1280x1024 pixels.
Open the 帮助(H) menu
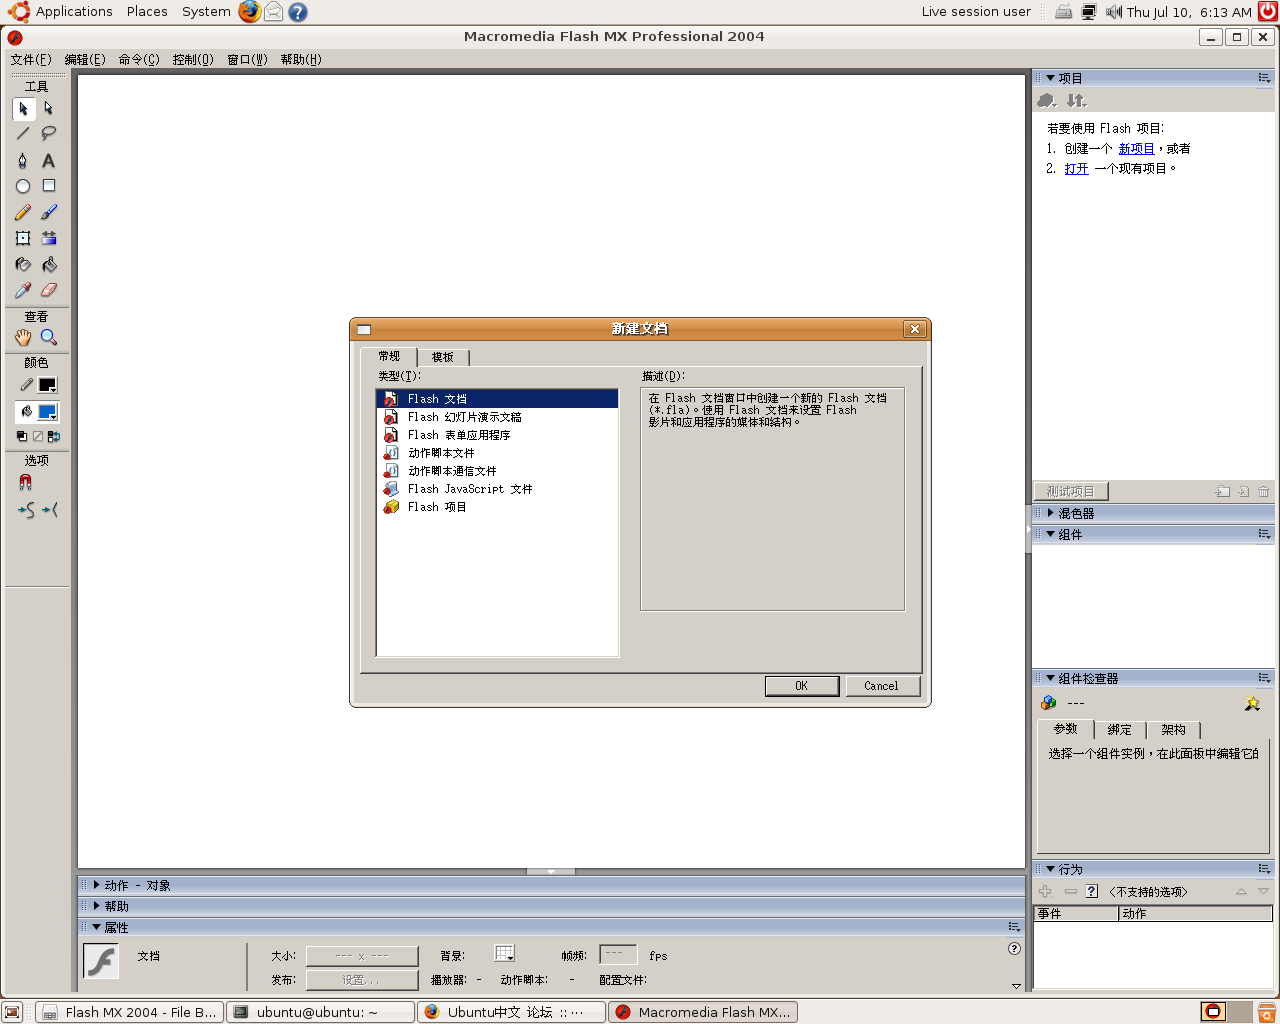click(301, 60)
